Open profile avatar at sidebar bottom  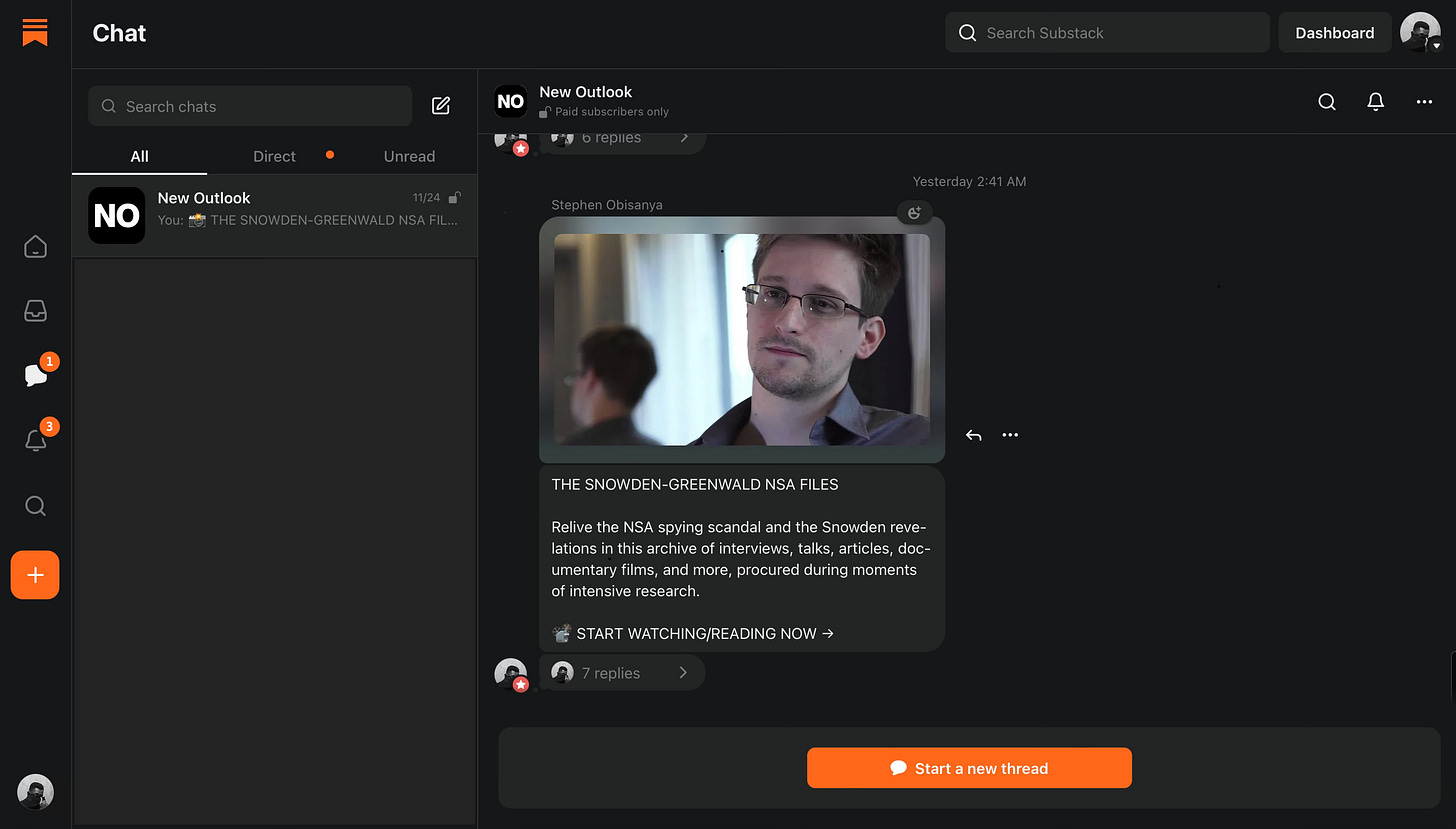point(35,793)
